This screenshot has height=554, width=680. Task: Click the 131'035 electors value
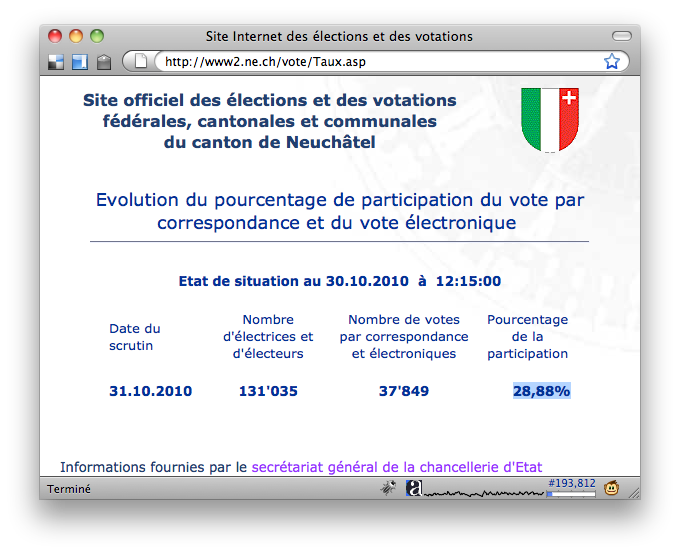pyautogui.click(x=268, y=391)
